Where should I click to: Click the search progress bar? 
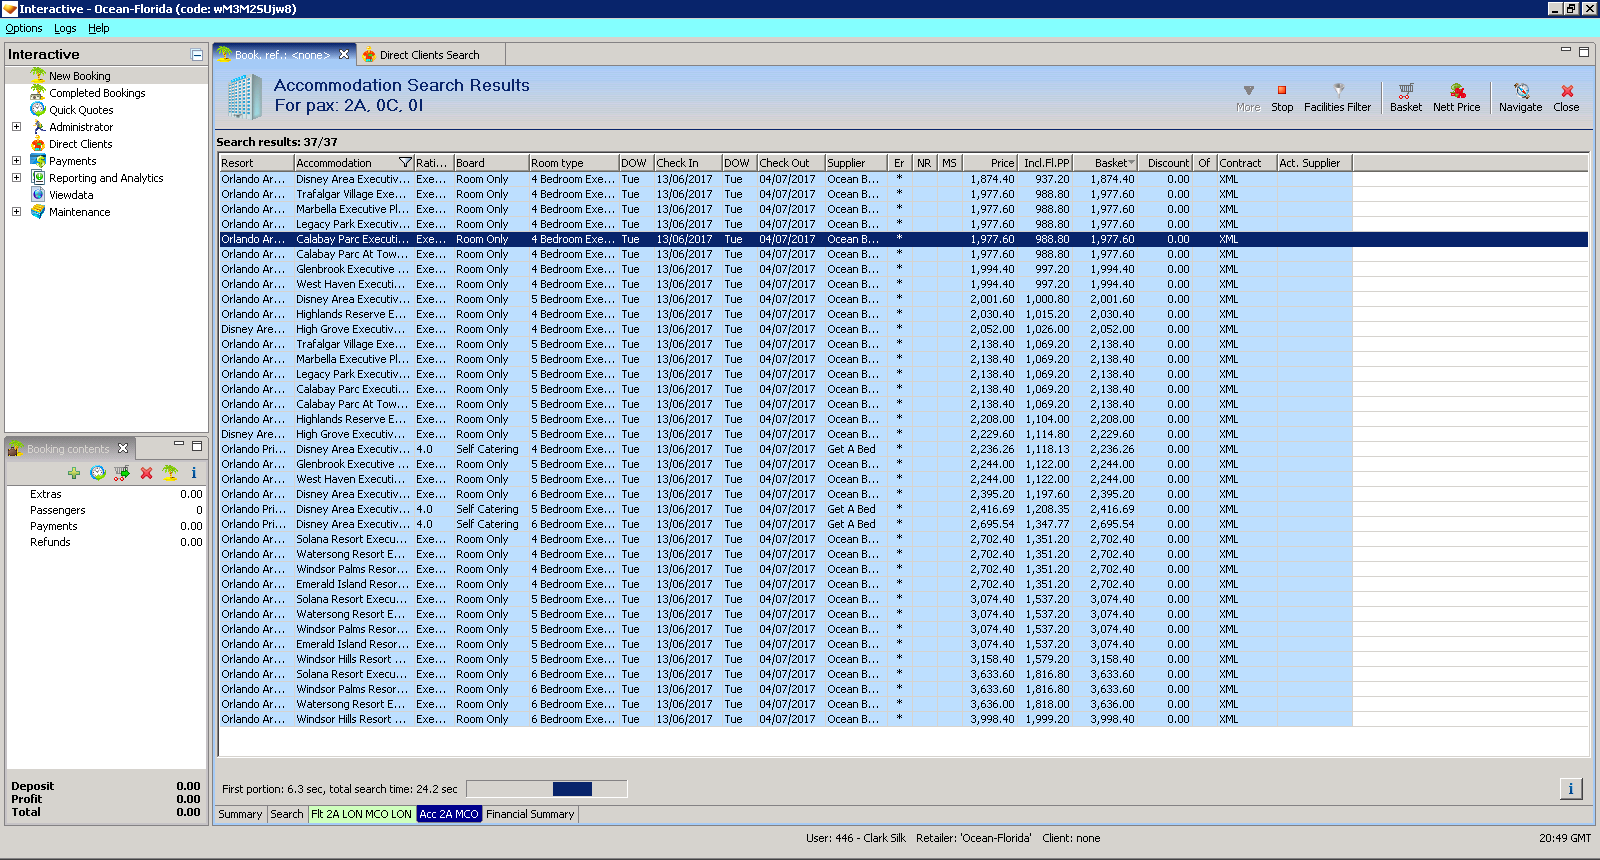tap(547, 789)
